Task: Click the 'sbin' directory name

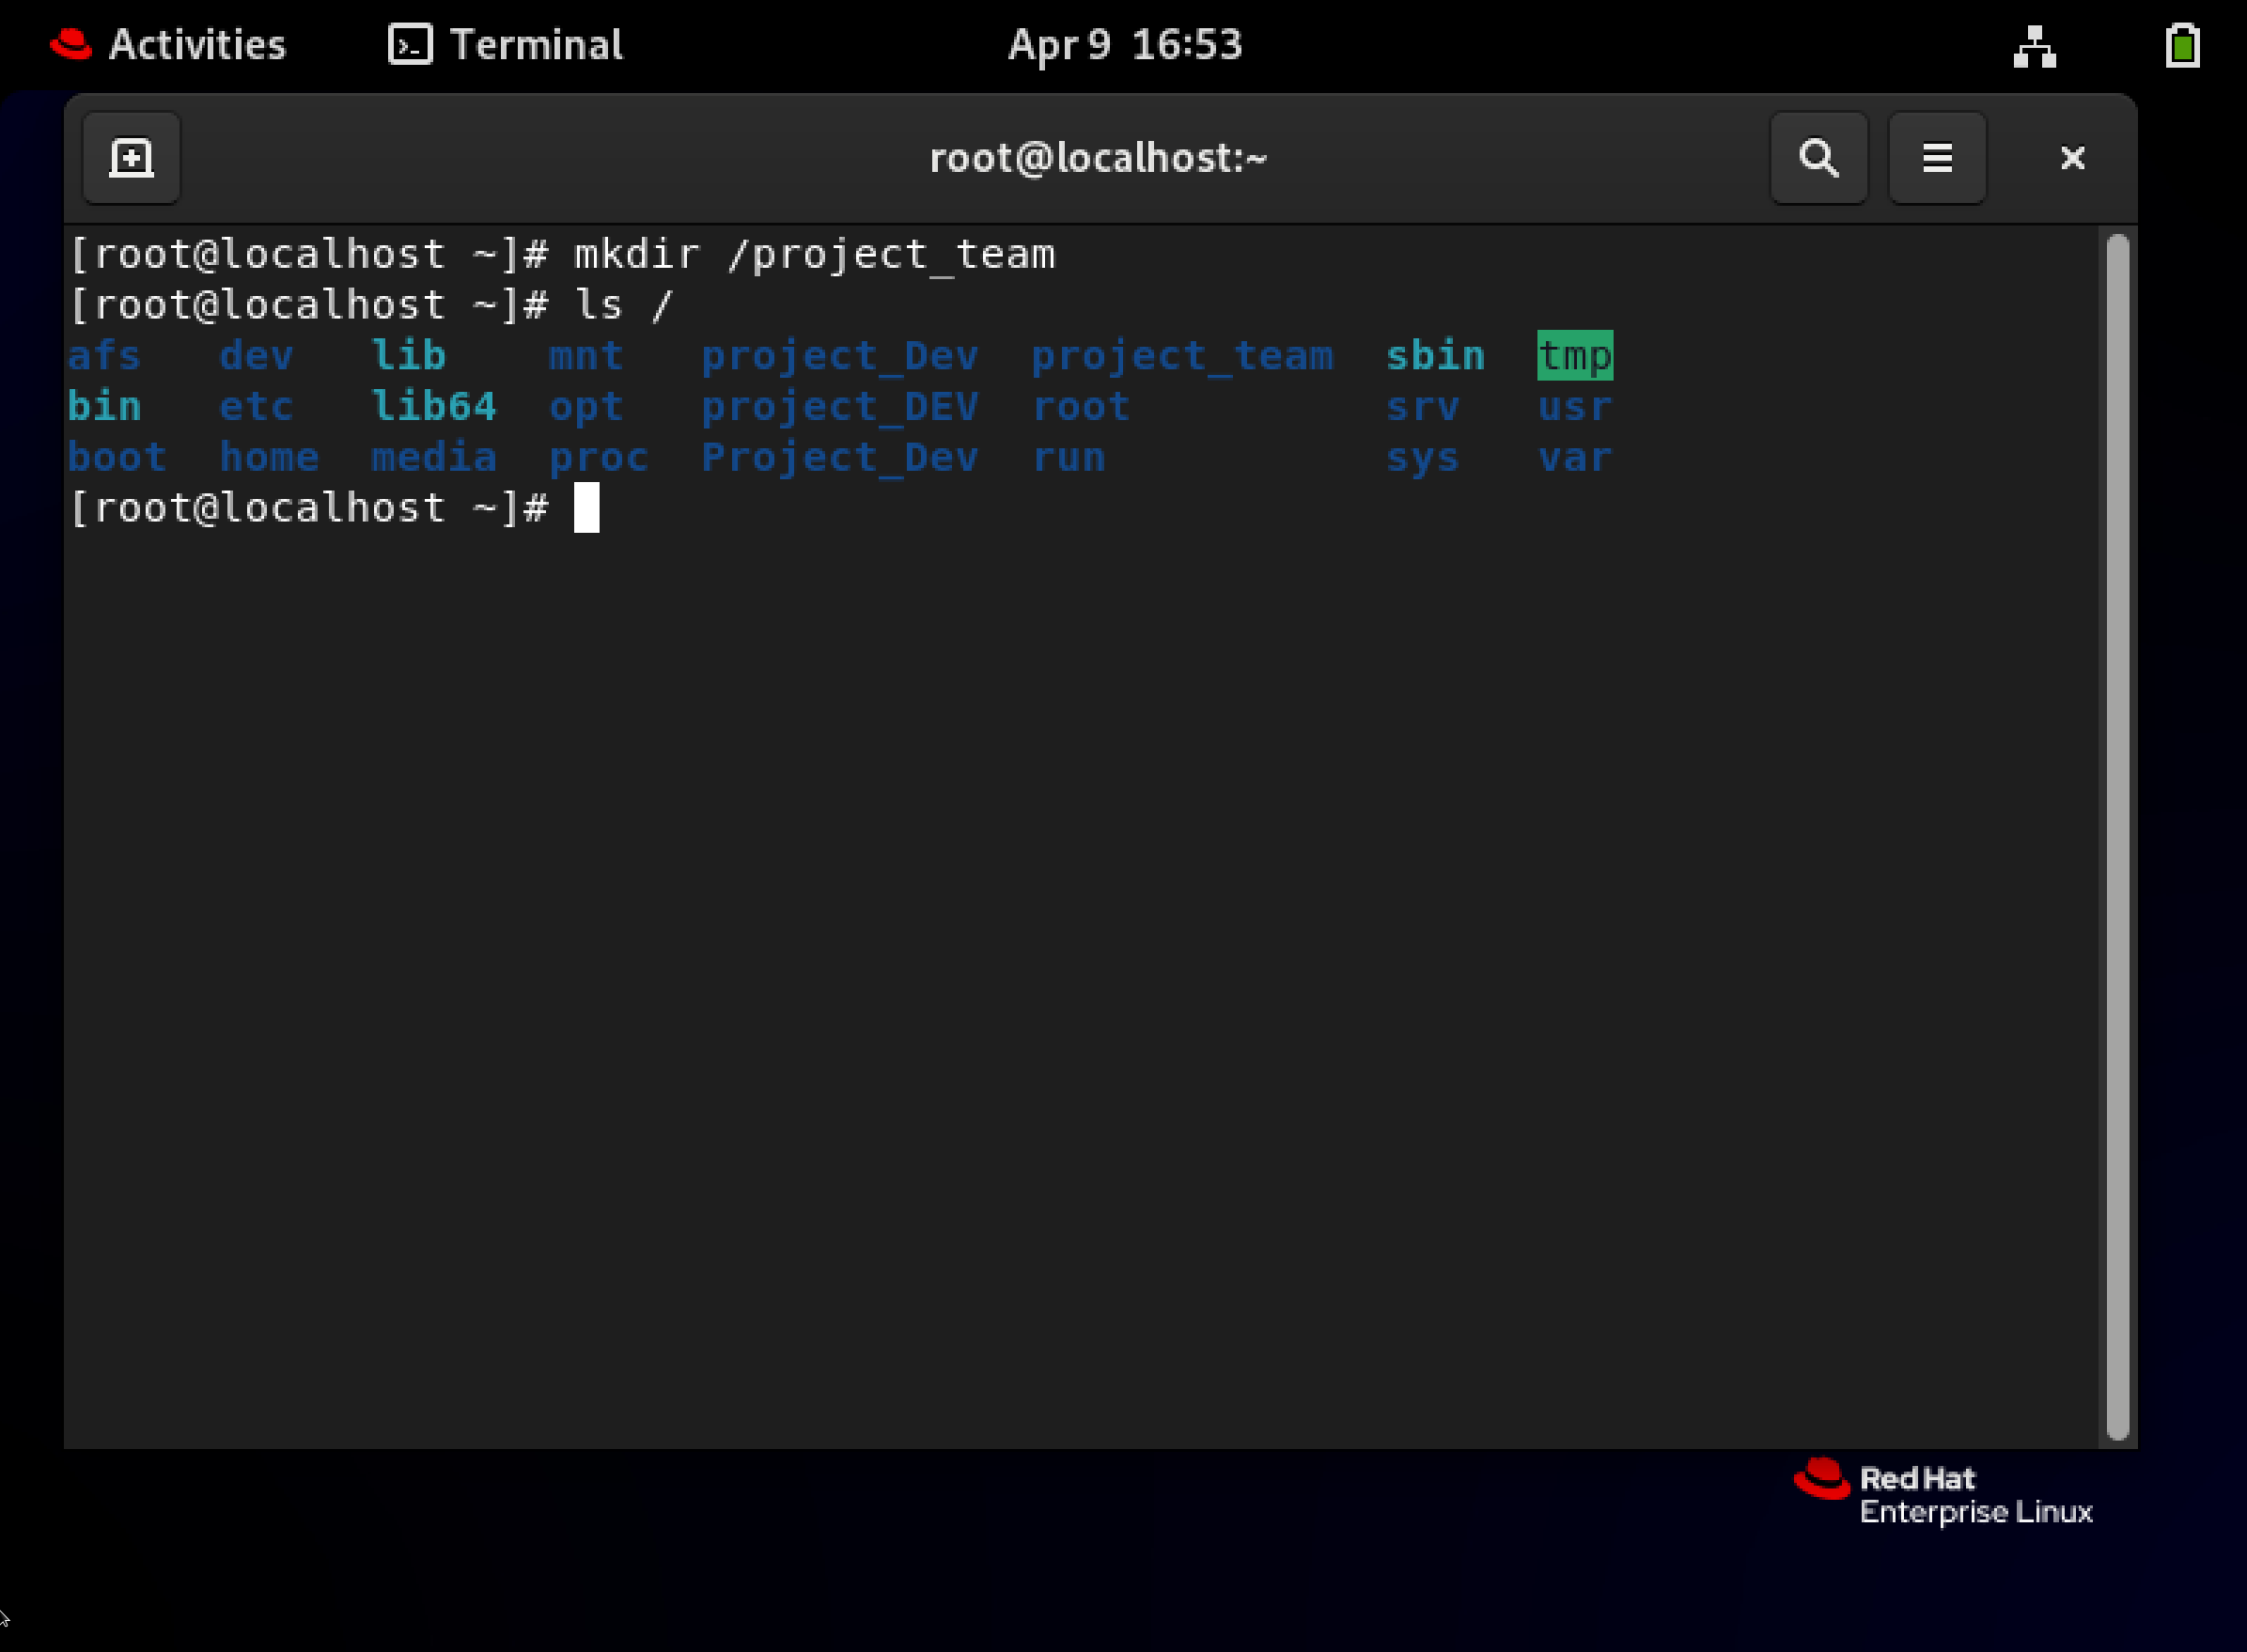Action: 1435,356
